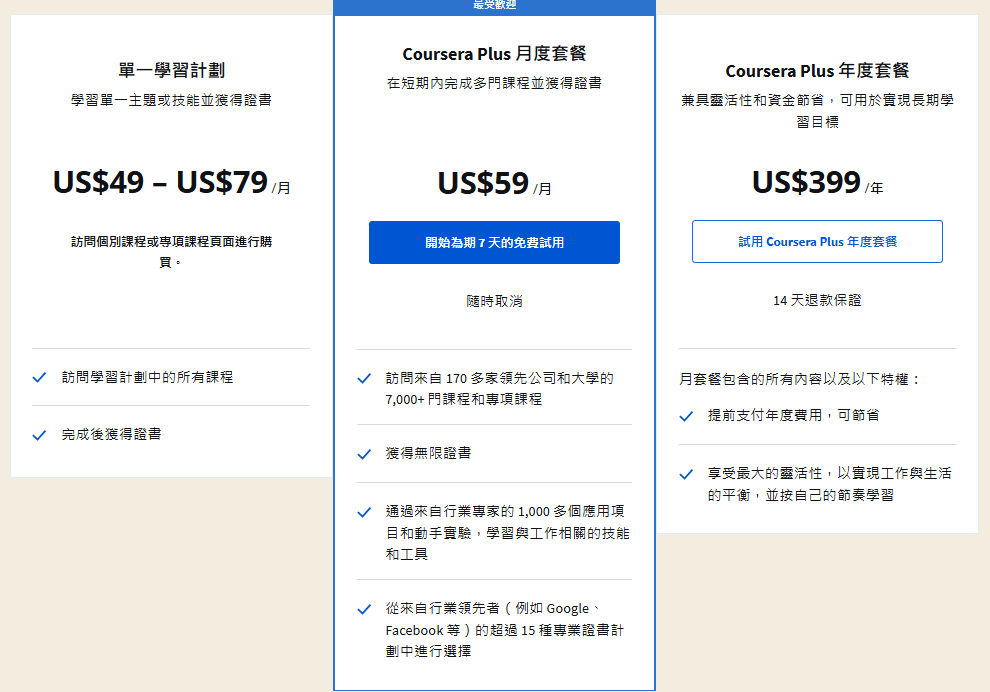
Task: Click checkmark beside 提前支付年度費用
Action: [x=686, y=415]
